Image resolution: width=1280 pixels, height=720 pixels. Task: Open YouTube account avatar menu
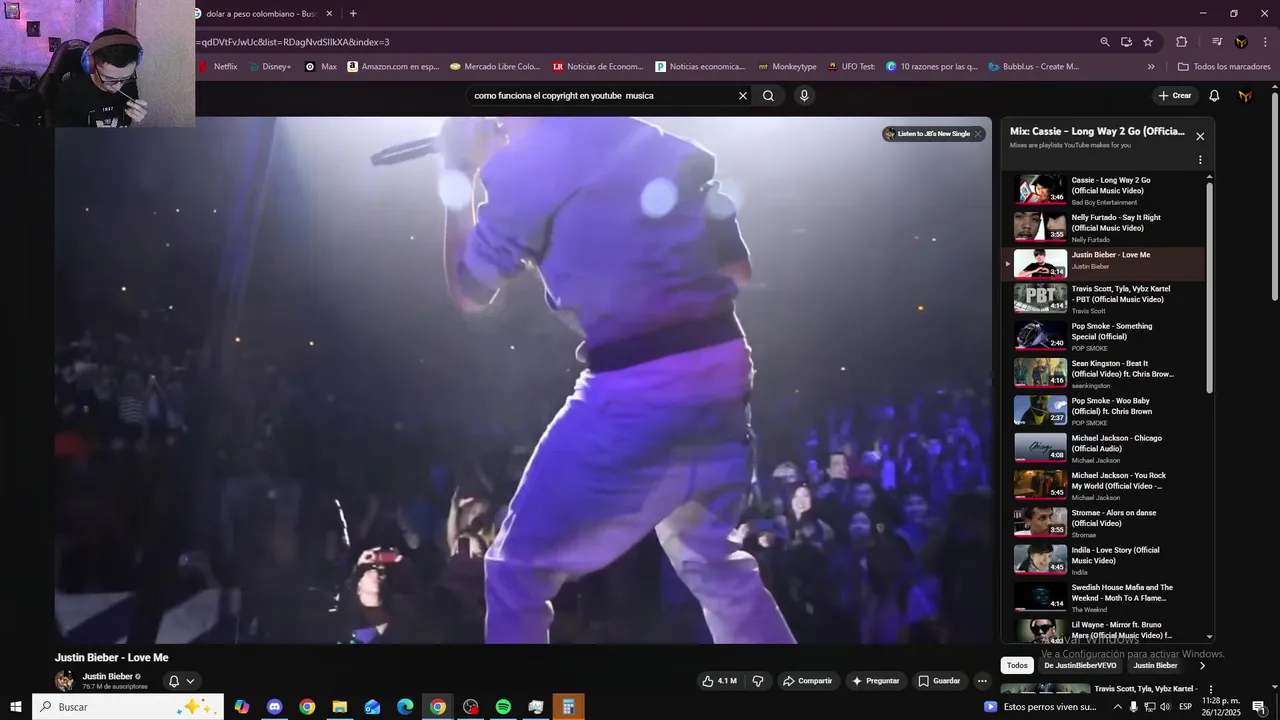[x=1245, y=96]
